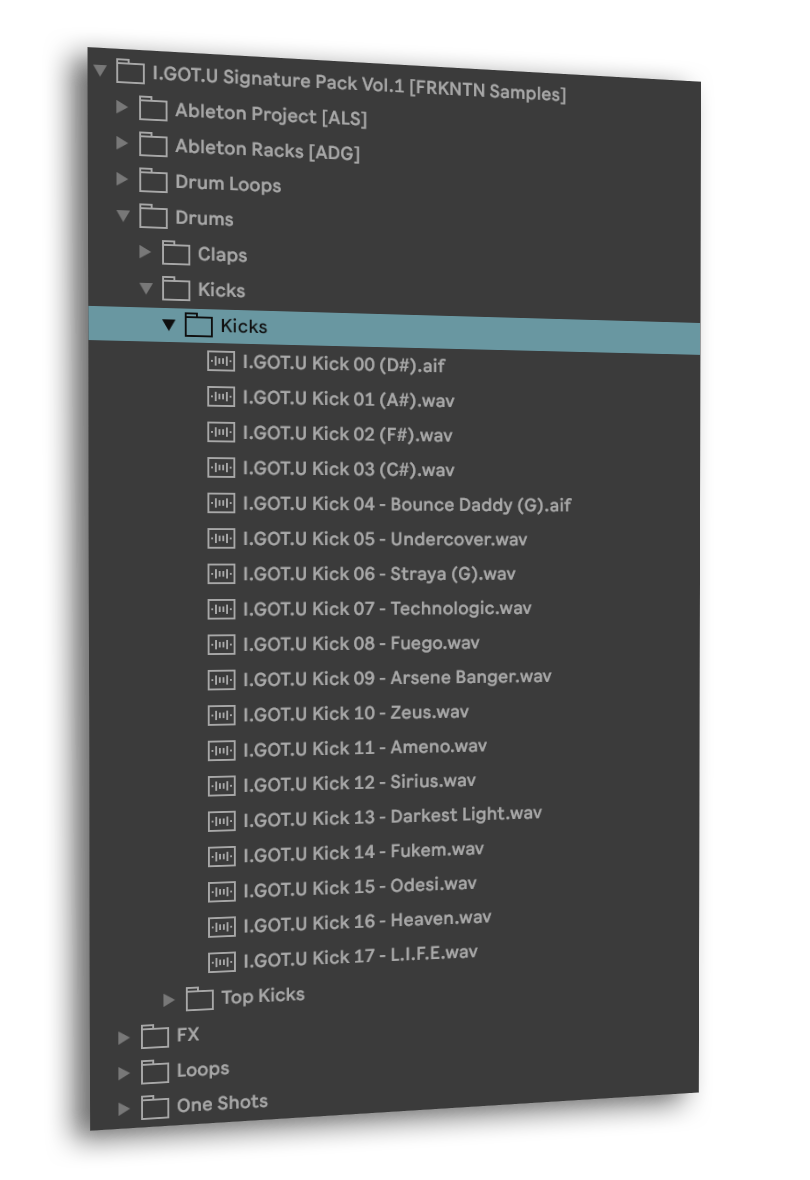The width and height of the screenshot is (810, 1180).
Task: Select file I.GOT.U Kick 03 (C#).wav
Action: [x=349, y=469]
